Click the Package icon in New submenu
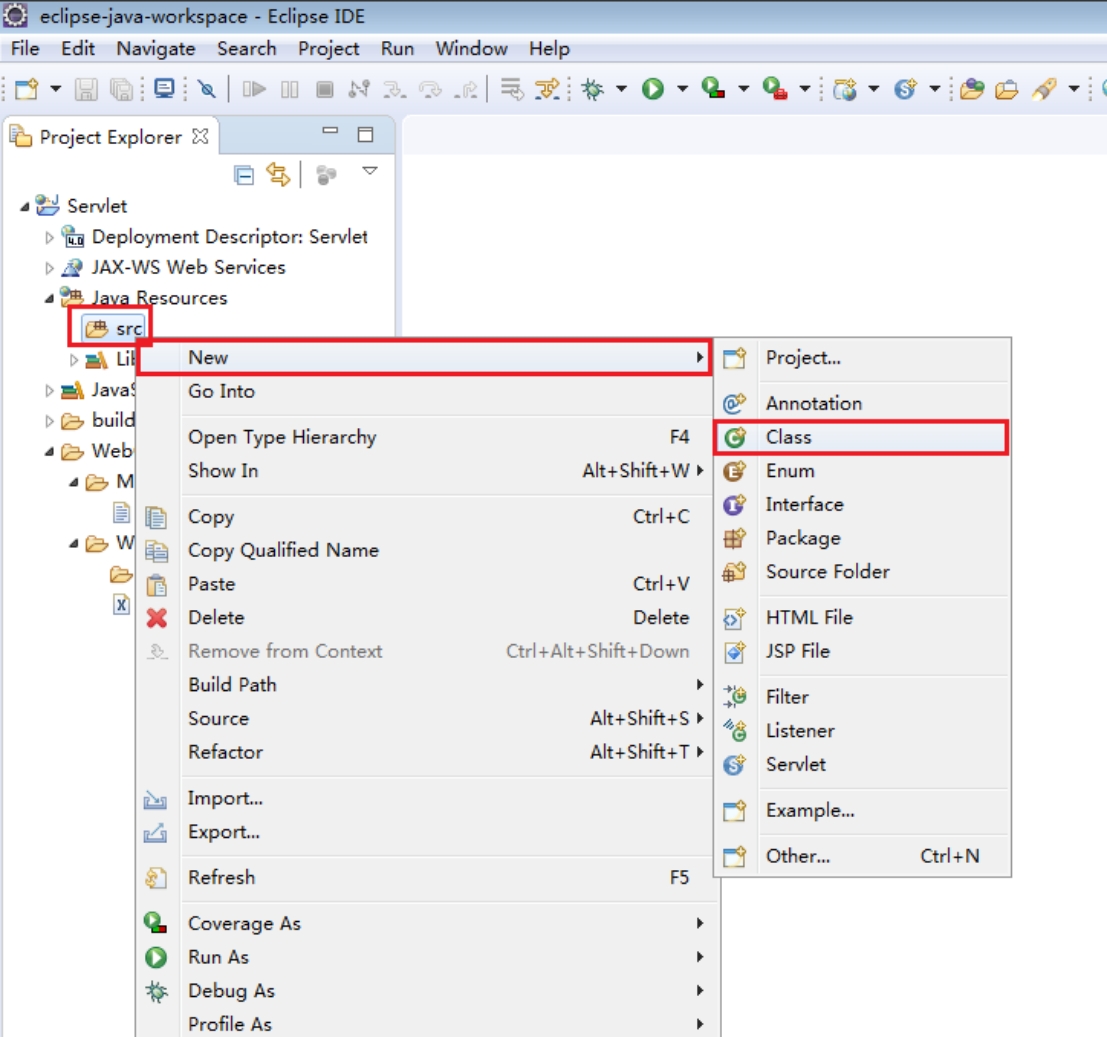Viewport: 1107px width, 1037px height. [x=735, y=539]
